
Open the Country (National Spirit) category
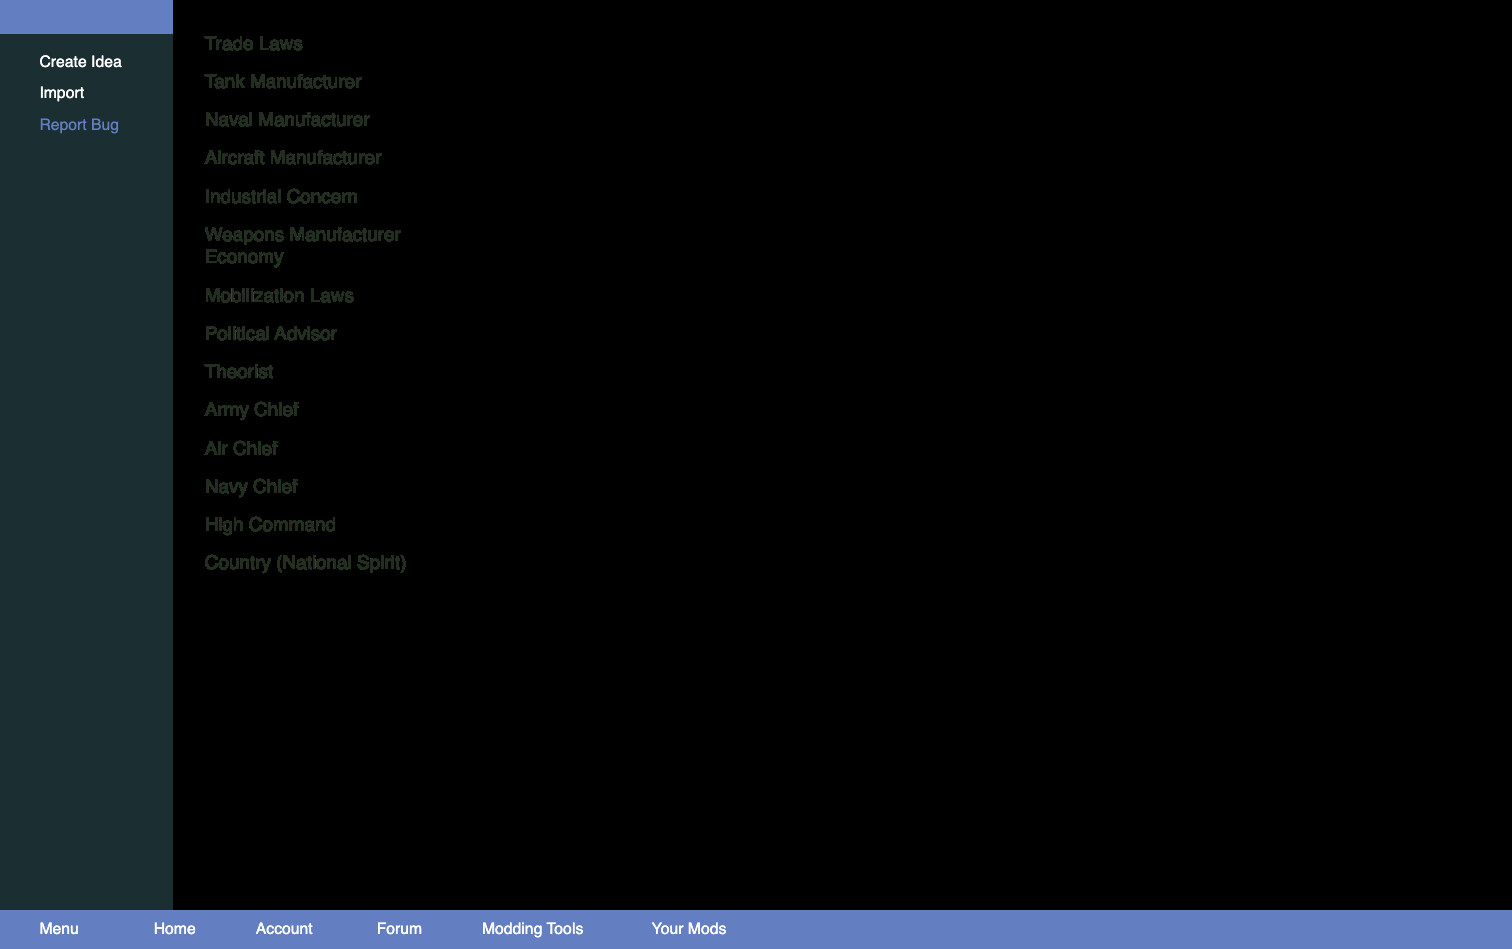click(x=305, y=563)
